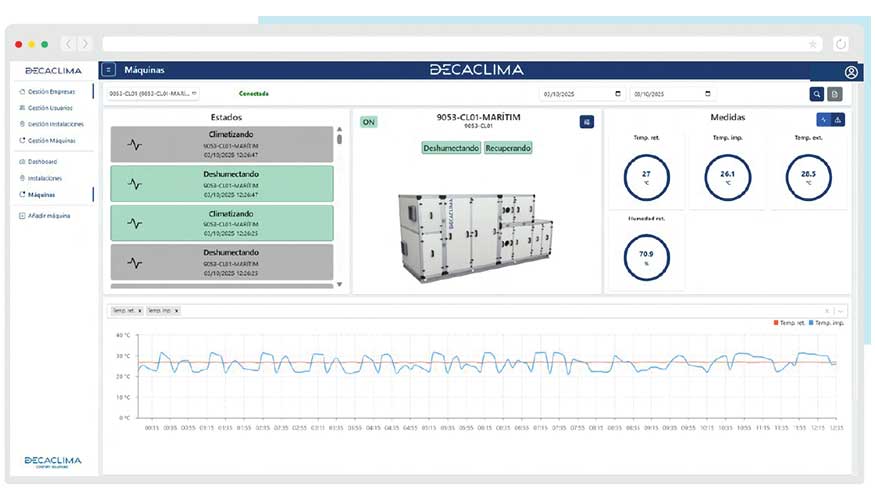Click pulse icon in green Deshumectando card
The height and width of the screenshot is (500, 875).
point(134,184)
